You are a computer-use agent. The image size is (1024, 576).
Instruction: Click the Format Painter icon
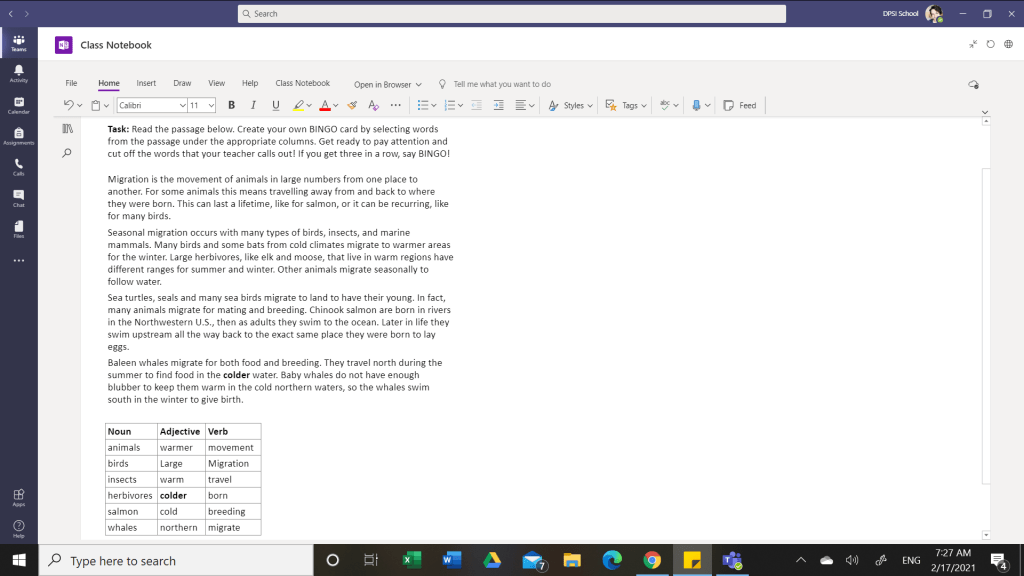coord(351,105)
